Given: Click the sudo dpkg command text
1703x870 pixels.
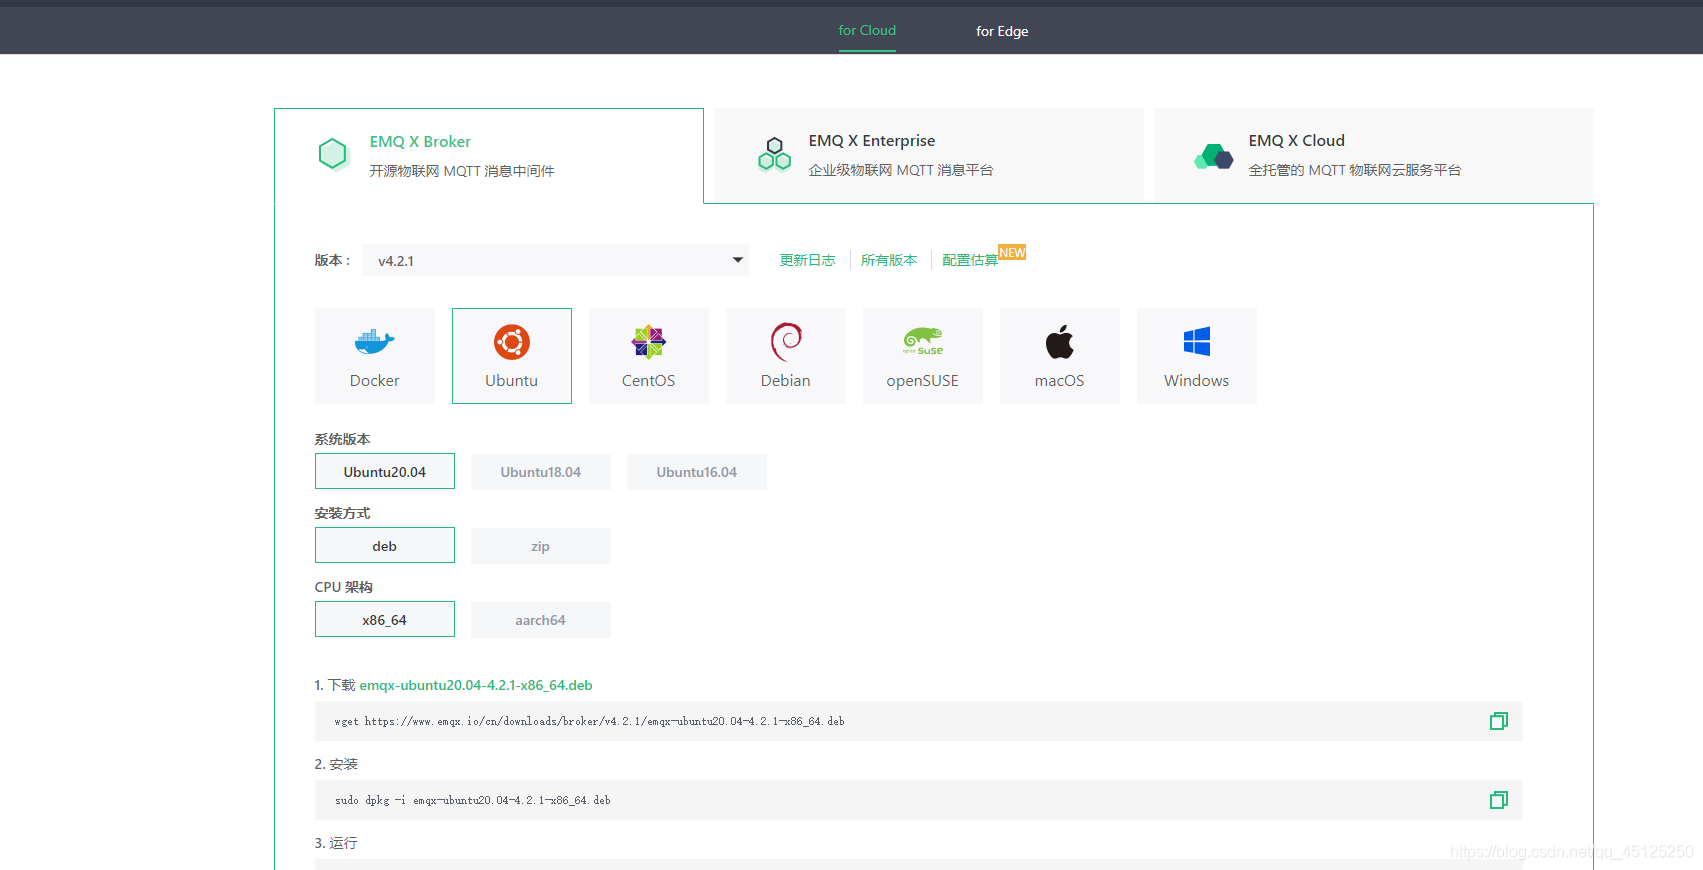Looking at the screenshot, I should [x=472, y=800].
